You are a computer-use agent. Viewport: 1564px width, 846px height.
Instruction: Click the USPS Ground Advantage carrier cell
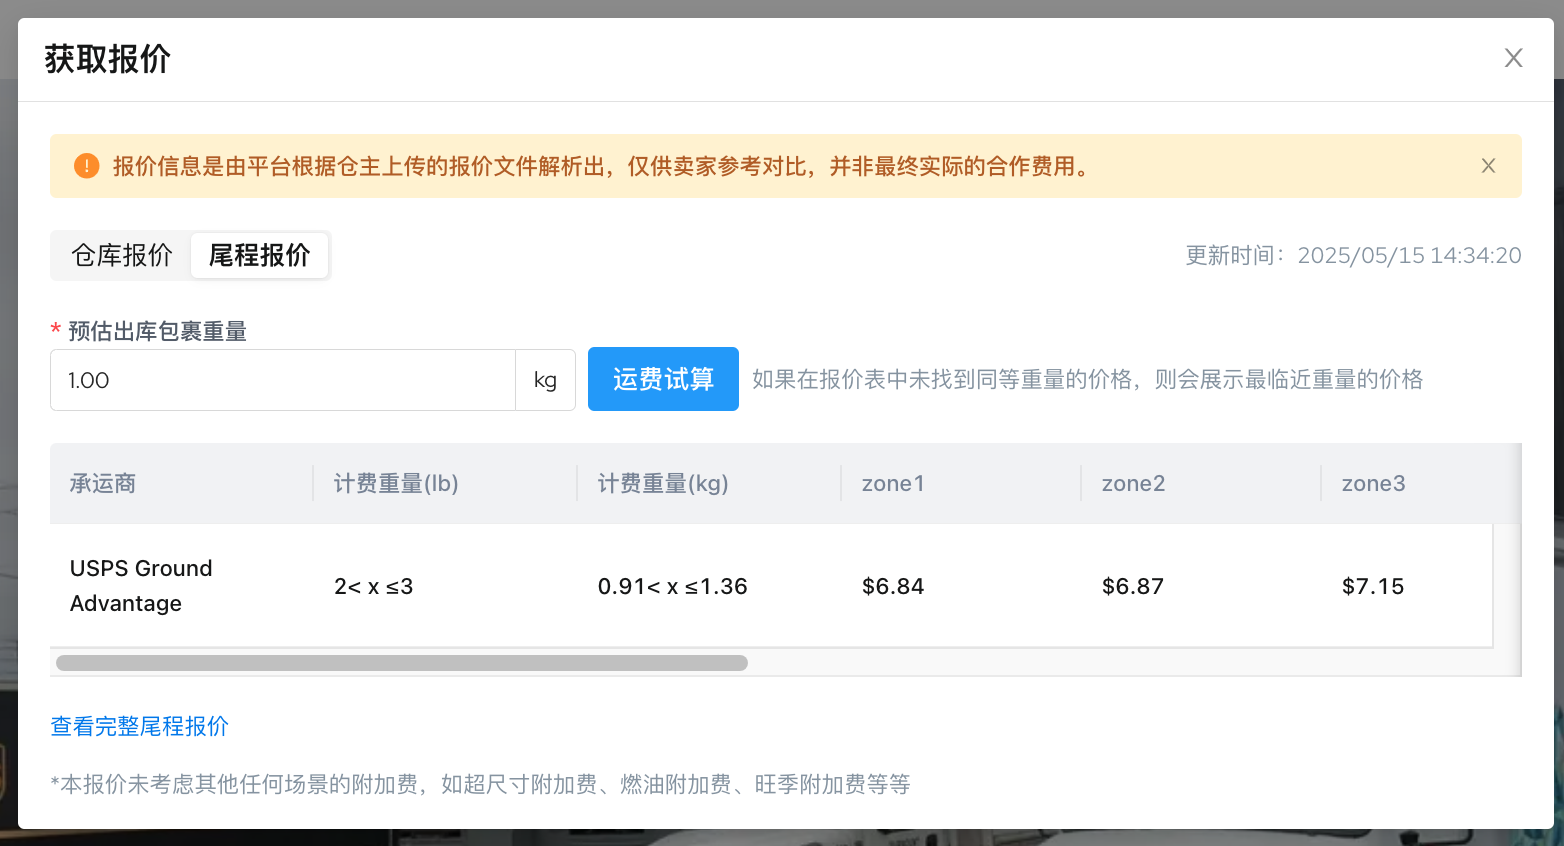point(141,586)
